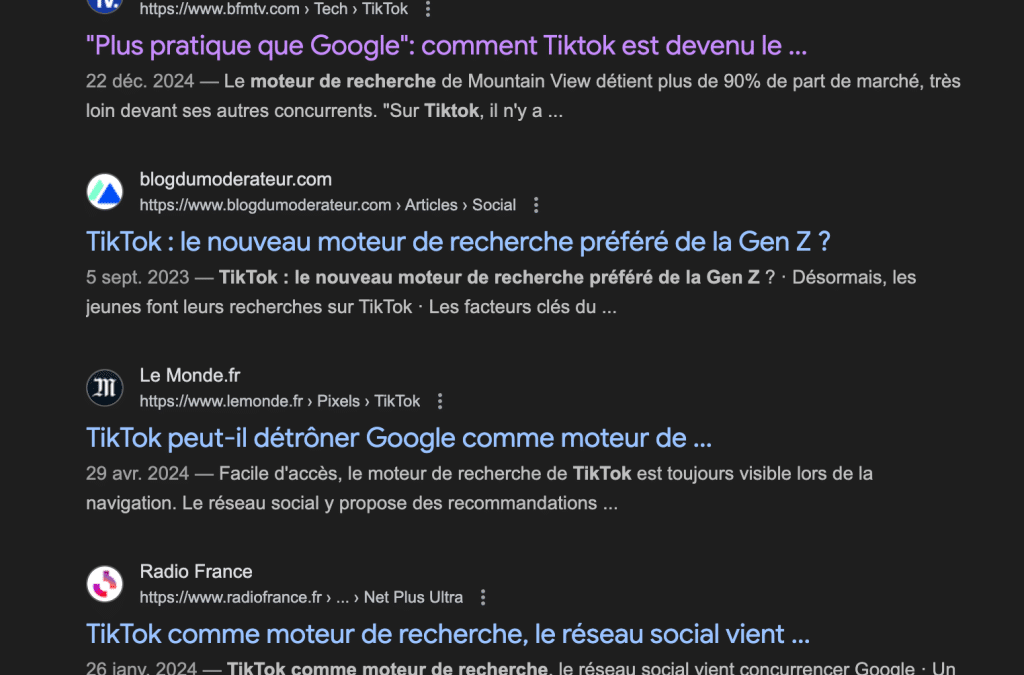Open the three-dot menu for the blogdumoderateur result

coord(536,205)
